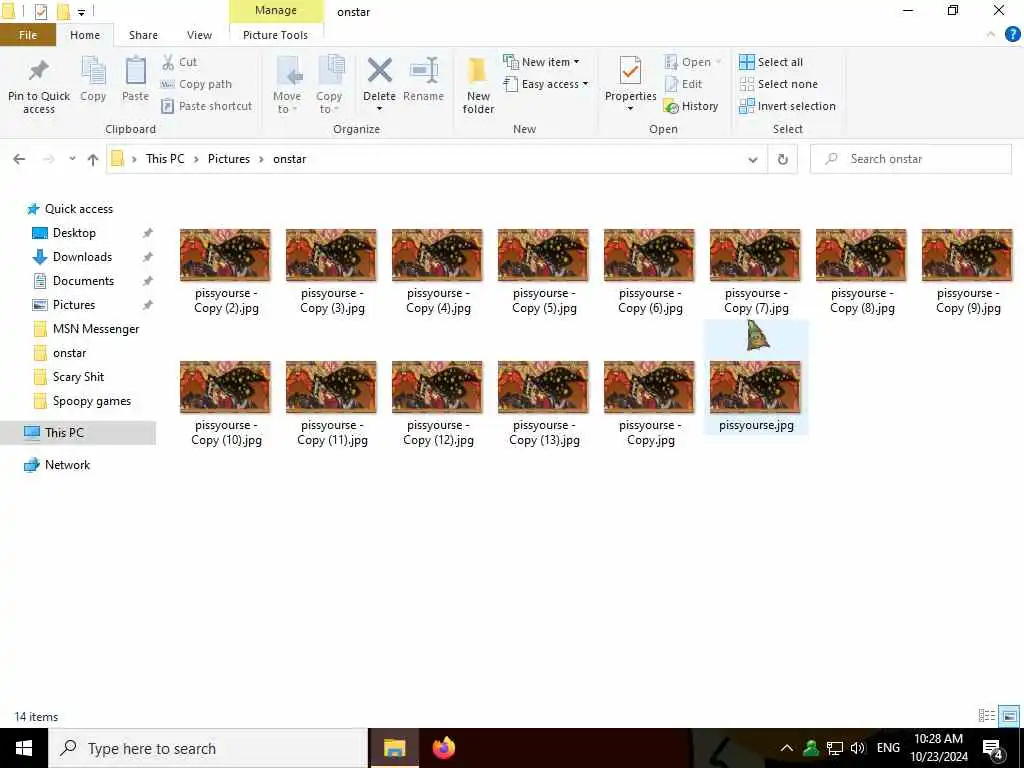
Task: Click the Copy ribbon icon
Action: [x=93, y=71]
